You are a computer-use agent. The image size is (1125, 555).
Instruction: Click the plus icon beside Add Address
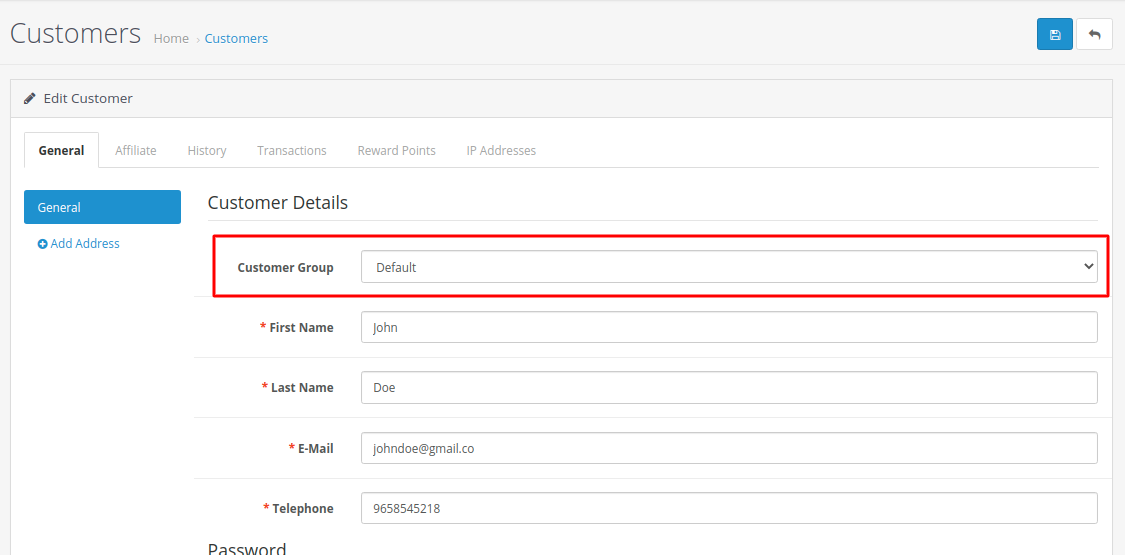point(42,244)
